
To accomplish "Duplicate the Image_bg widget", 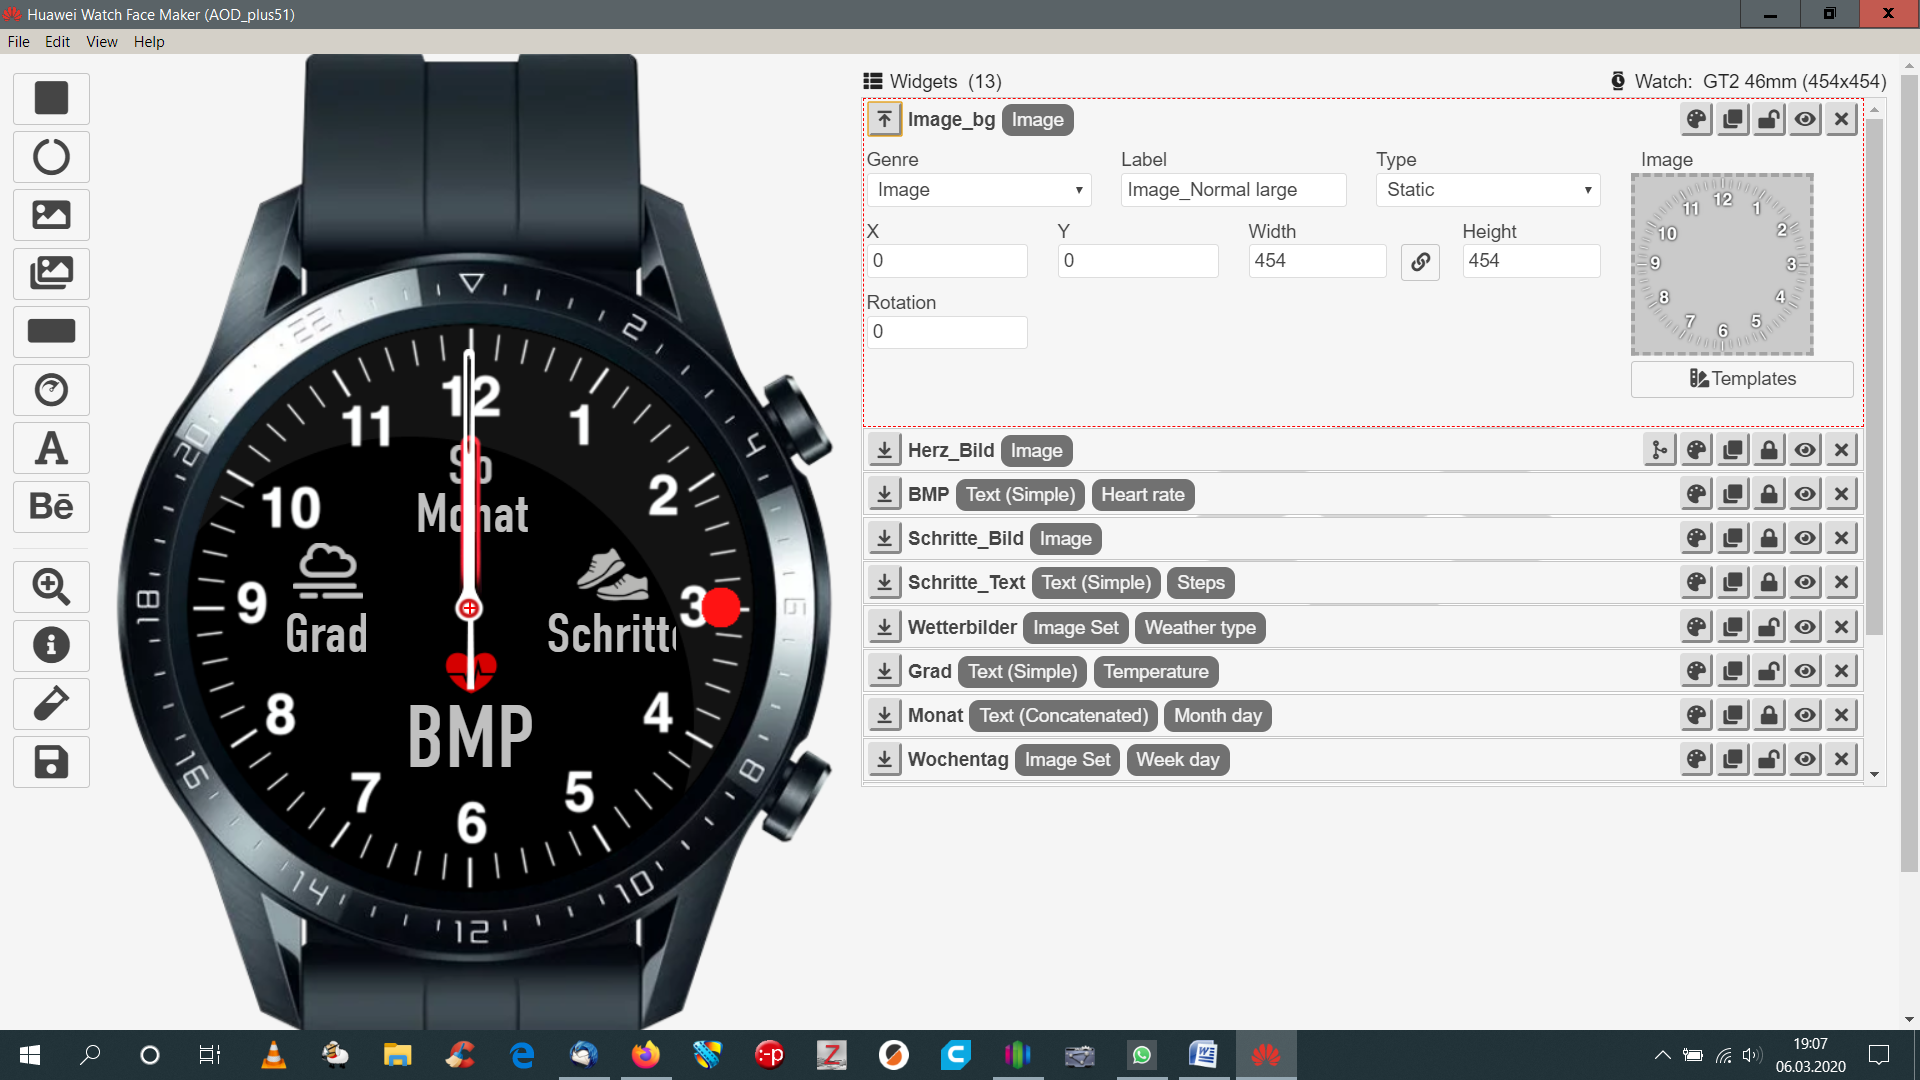I will [1733, 119].
